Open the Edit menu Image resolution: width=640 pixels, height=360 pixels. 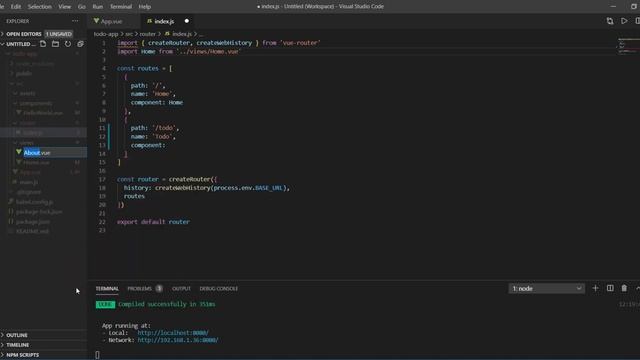16,7
